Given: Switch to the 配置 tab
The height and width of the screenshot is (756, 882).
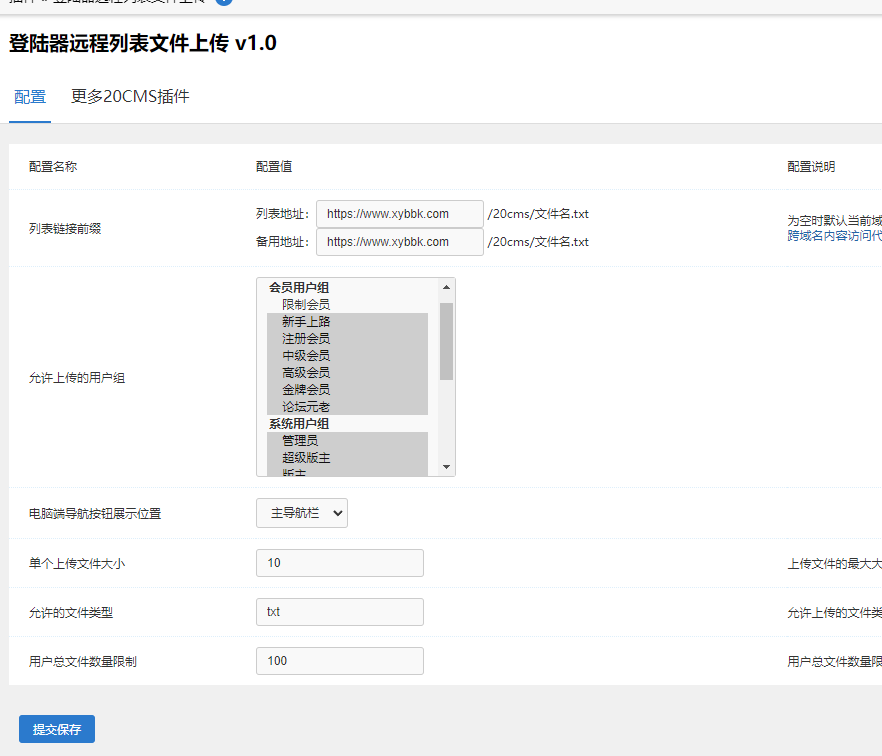Looking at the screenshot, I should pos(30,97).
